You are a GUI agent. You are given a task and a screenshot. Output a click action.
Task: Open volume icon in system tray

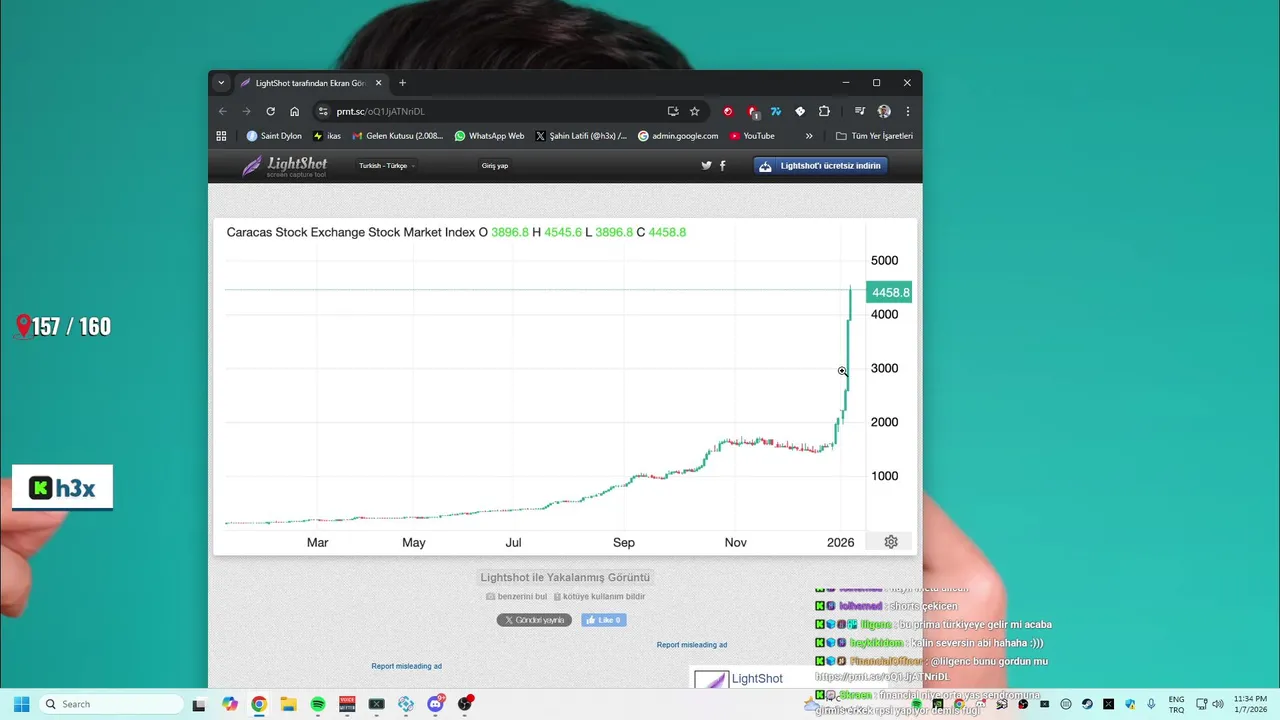(1217, 704)
